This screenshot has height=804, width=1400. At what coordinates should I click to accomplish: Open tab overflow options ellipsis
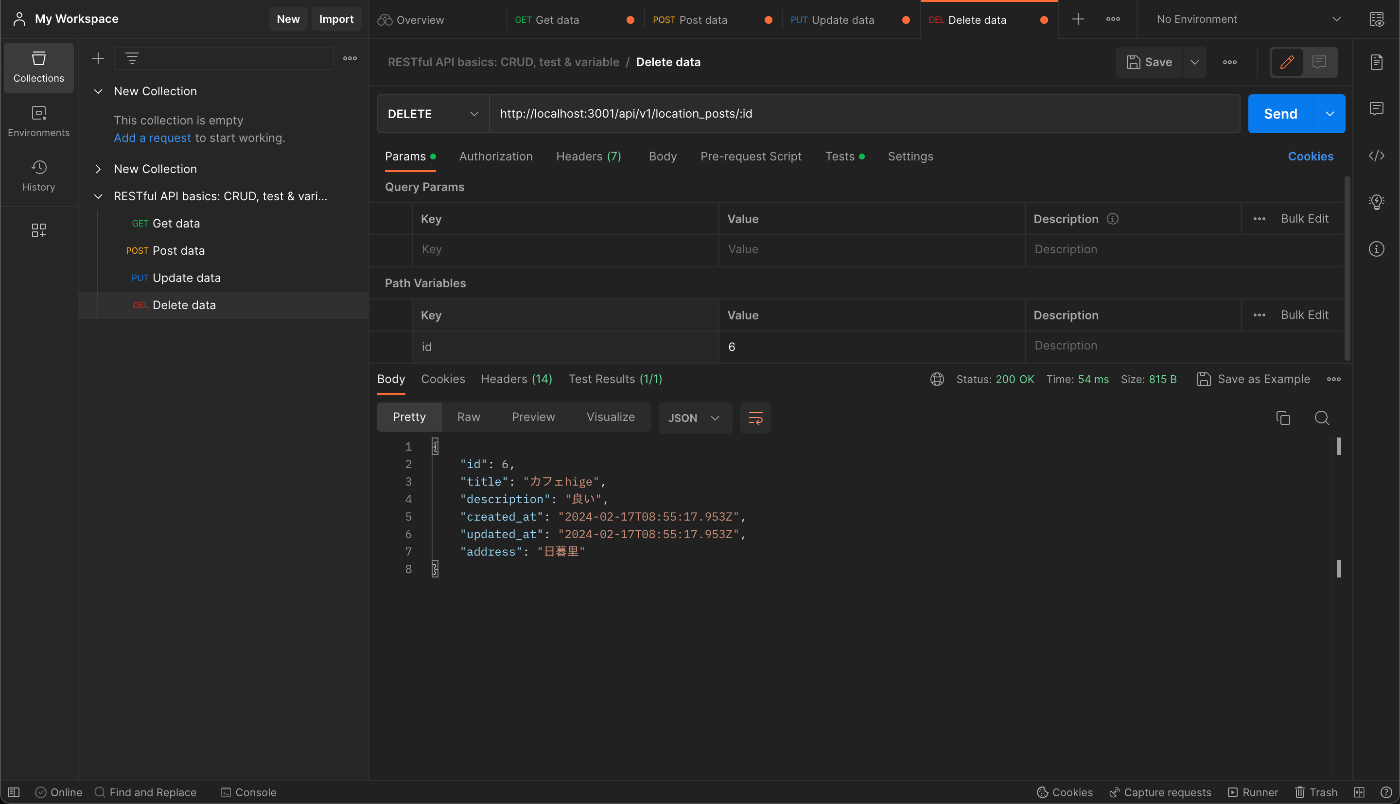1113,19
